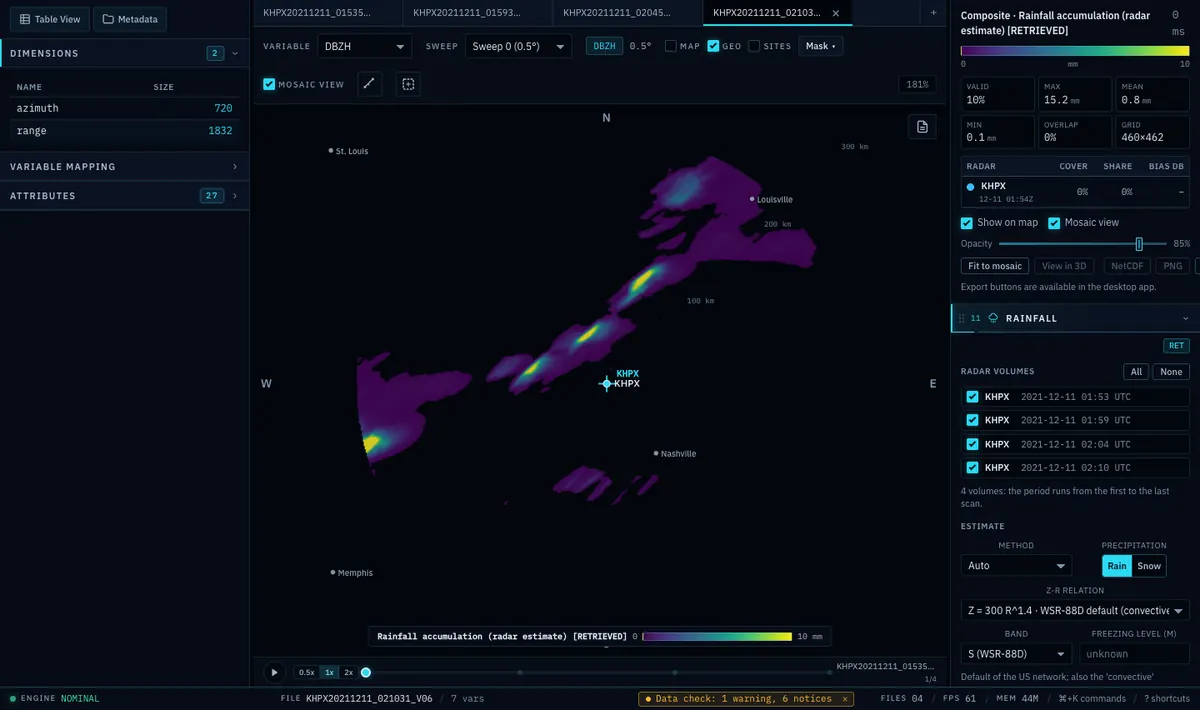Enable the SITES checkbox
Viewport: 1200px width, 710px height.
tap(754, 46)
